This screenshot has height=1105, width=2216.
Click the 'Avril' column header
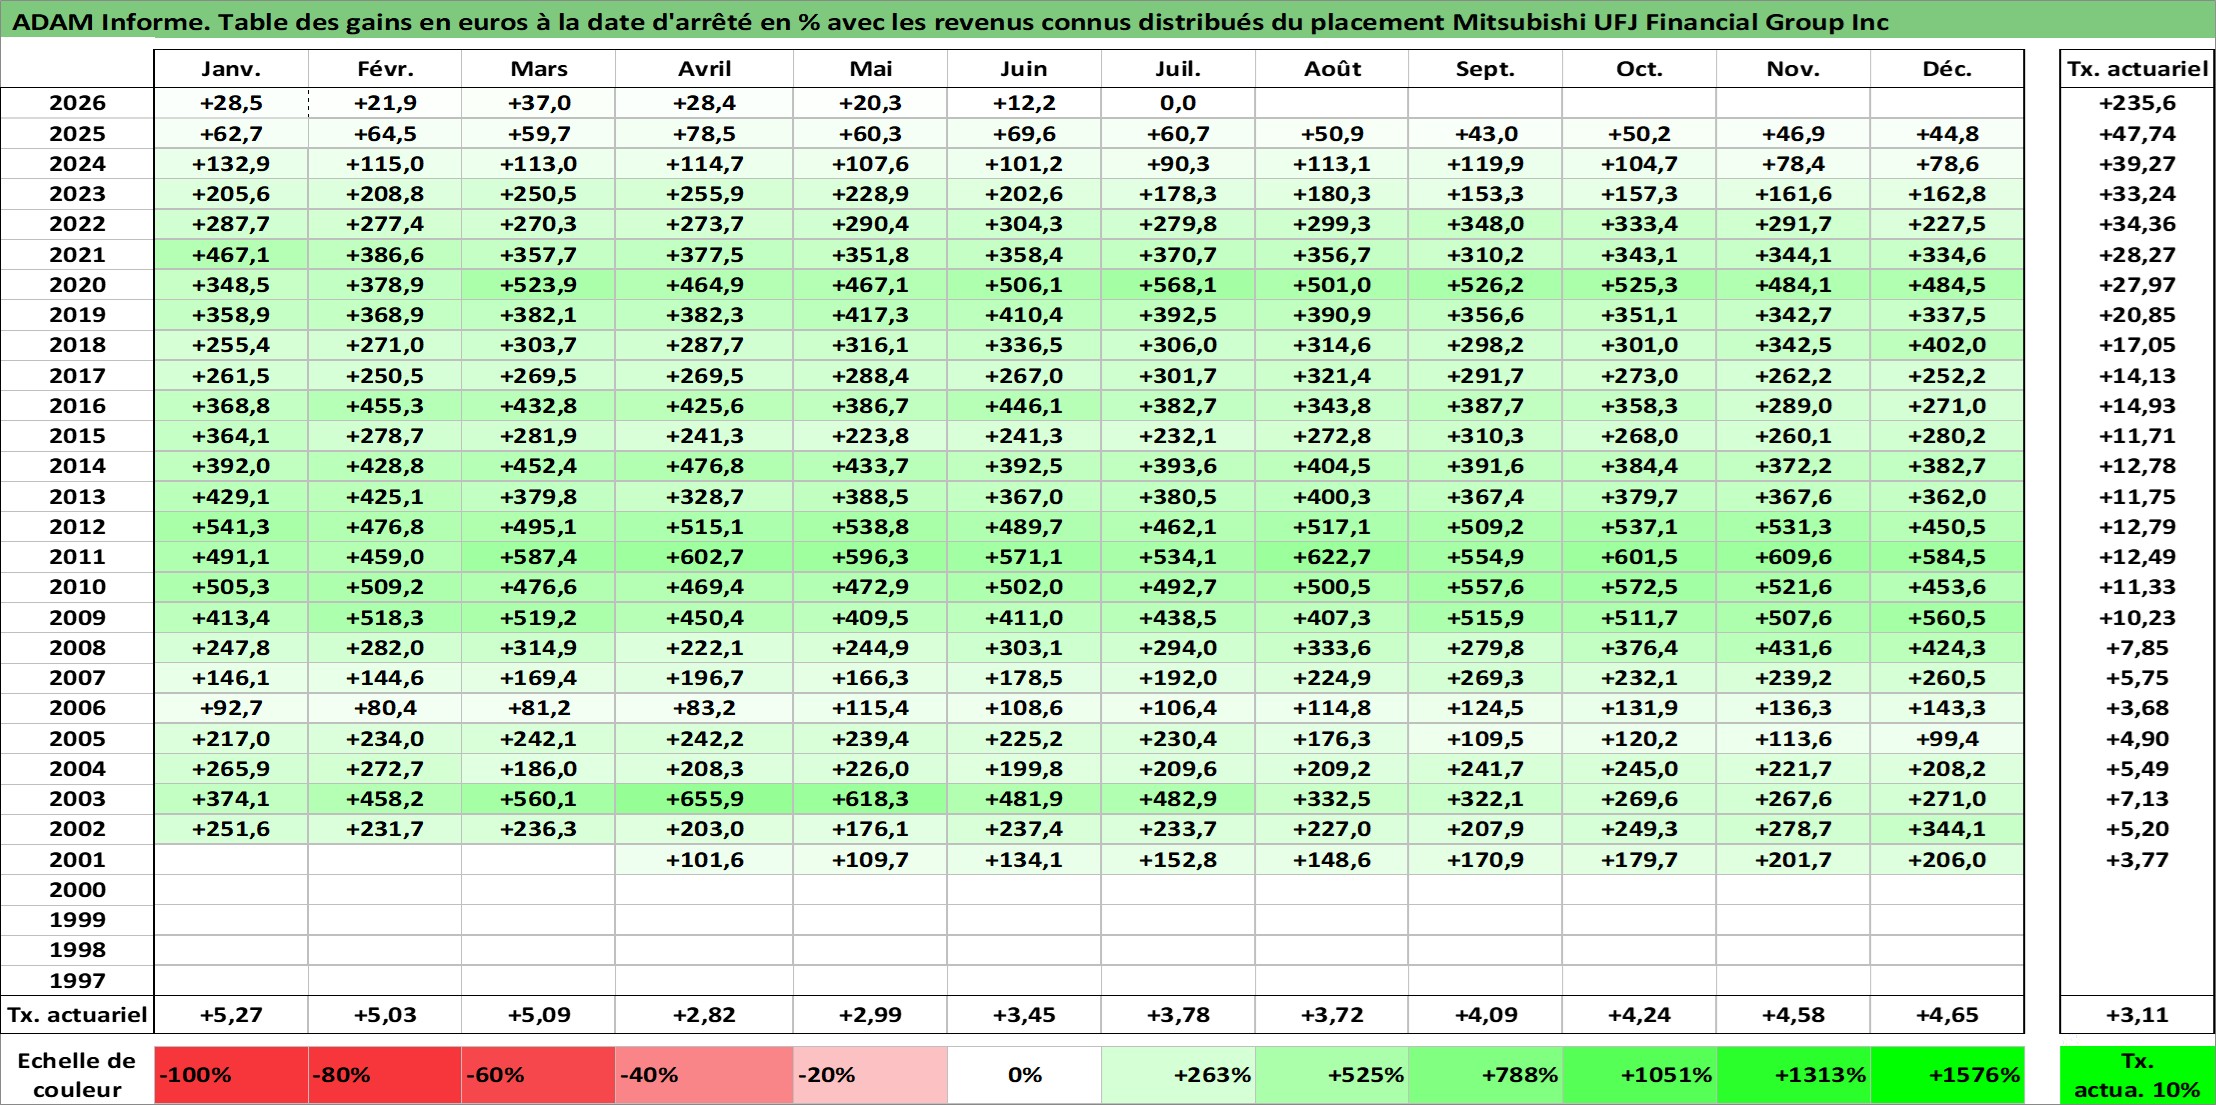click(x=704, y=69)
